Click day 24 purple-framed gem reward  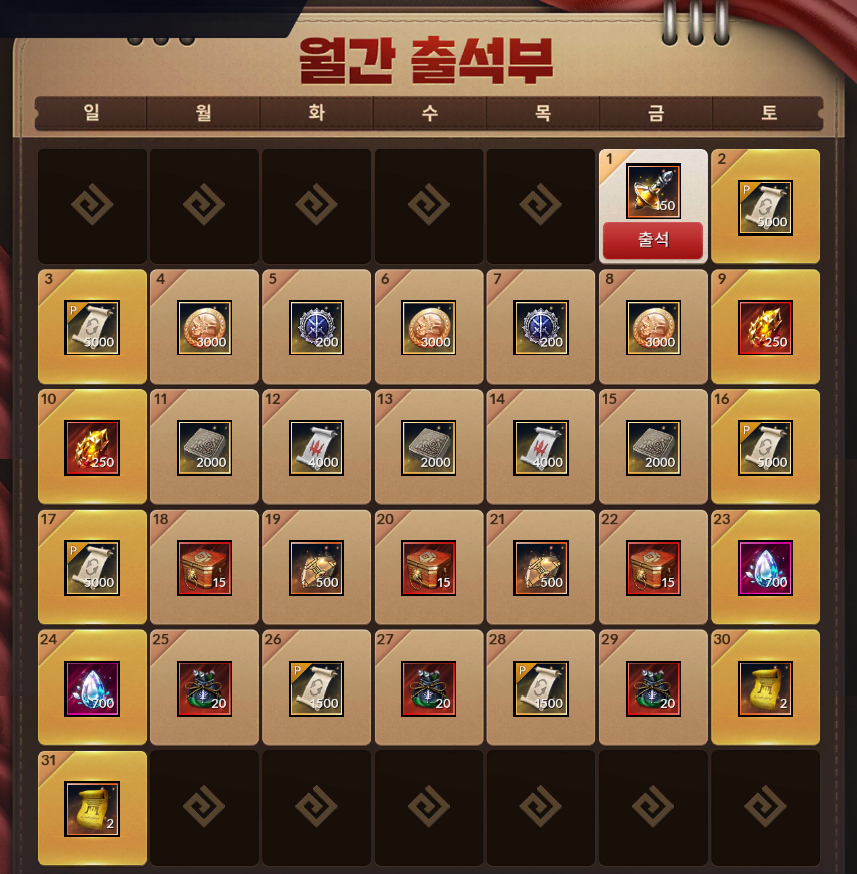(92, 688)
